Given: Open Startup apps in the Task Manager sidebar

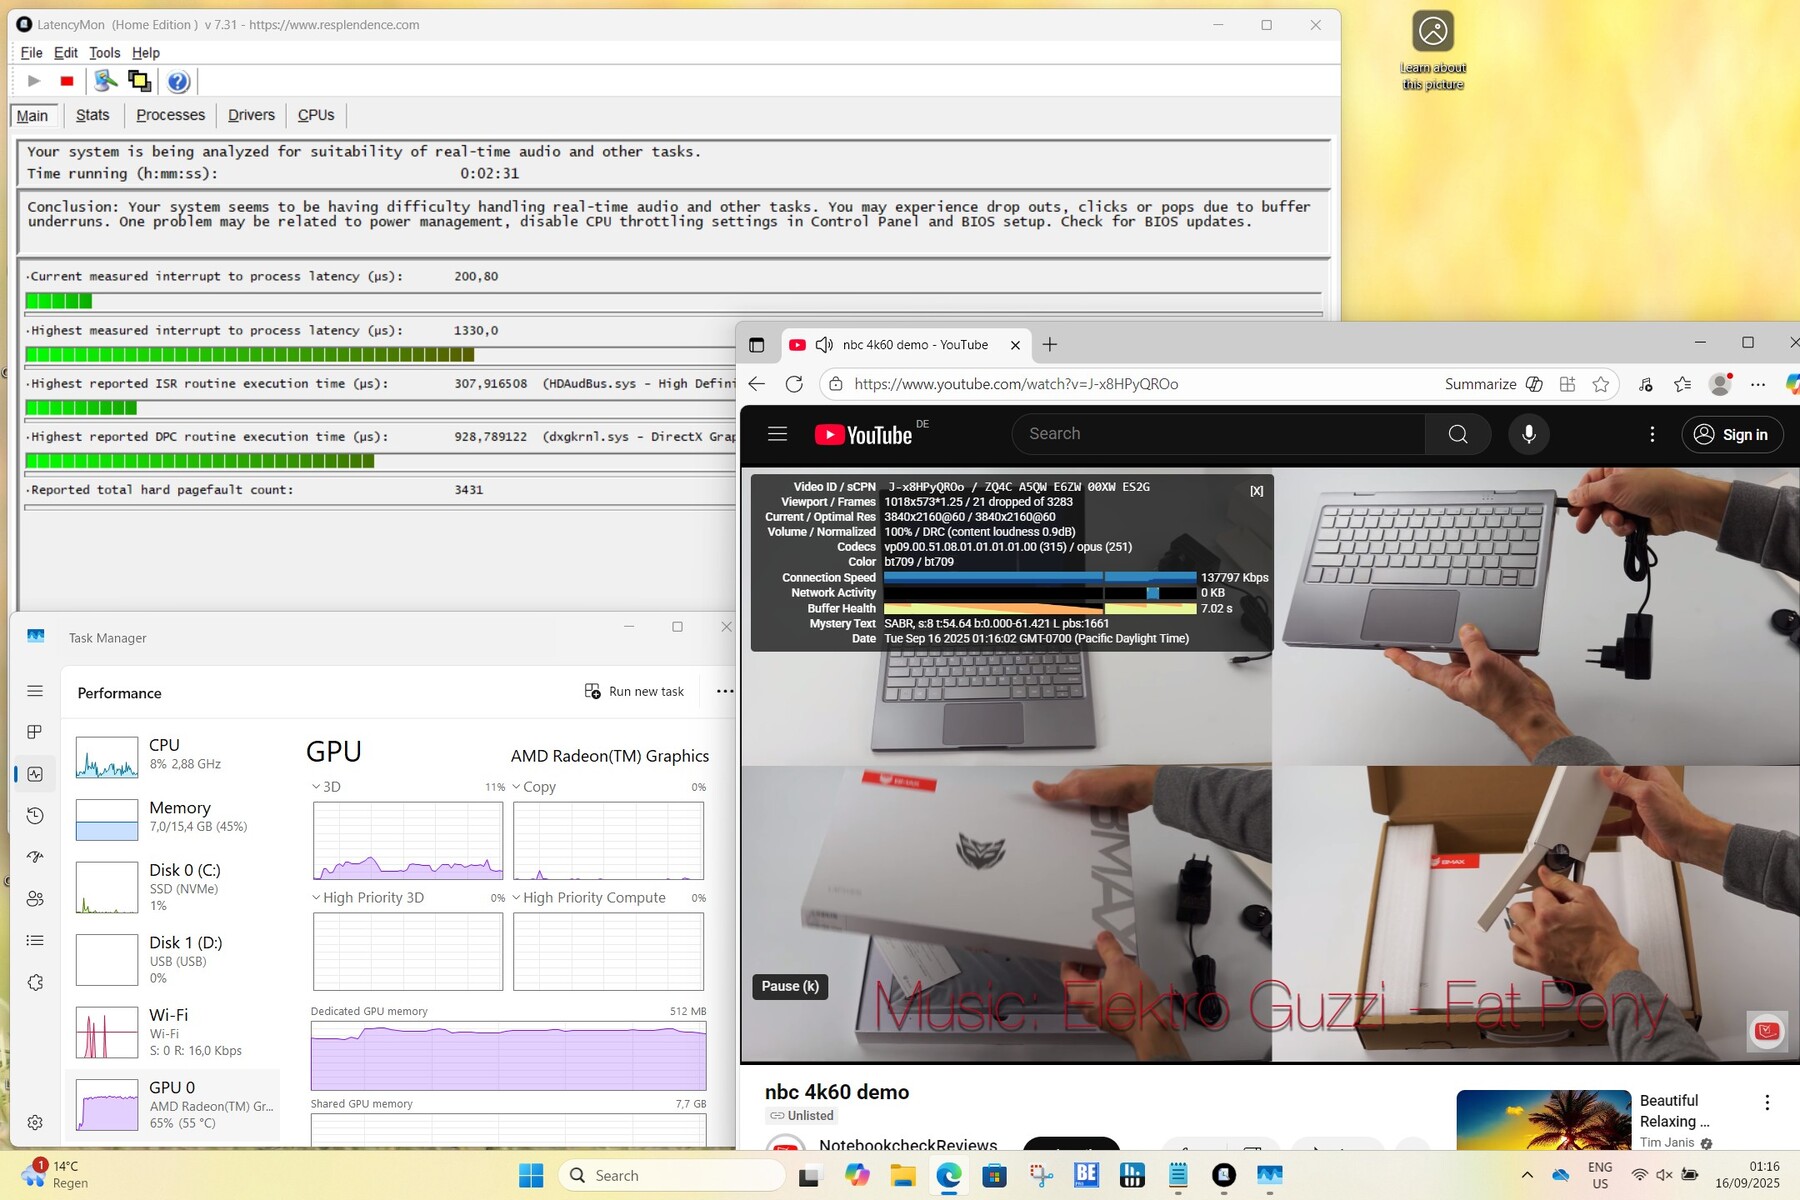Looking at the screenshot, I should (35, 857).
